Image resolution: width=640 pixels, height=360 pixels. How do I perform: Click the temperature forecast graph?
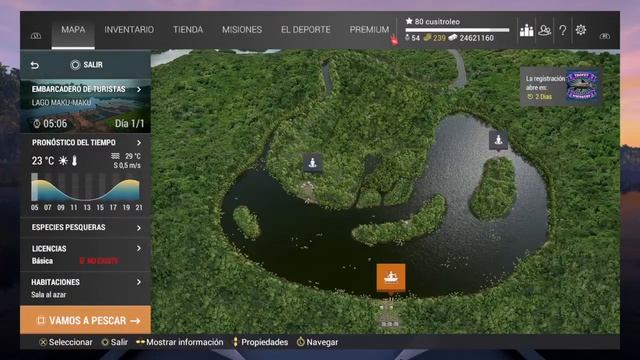point(85,187)
